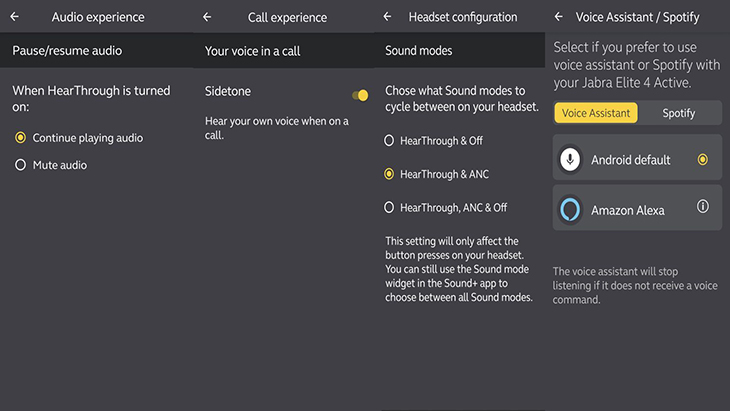The image size is (730, 411).
Task: Click 'The voice assistant will stop listening' note
Action: coord(635,285)
